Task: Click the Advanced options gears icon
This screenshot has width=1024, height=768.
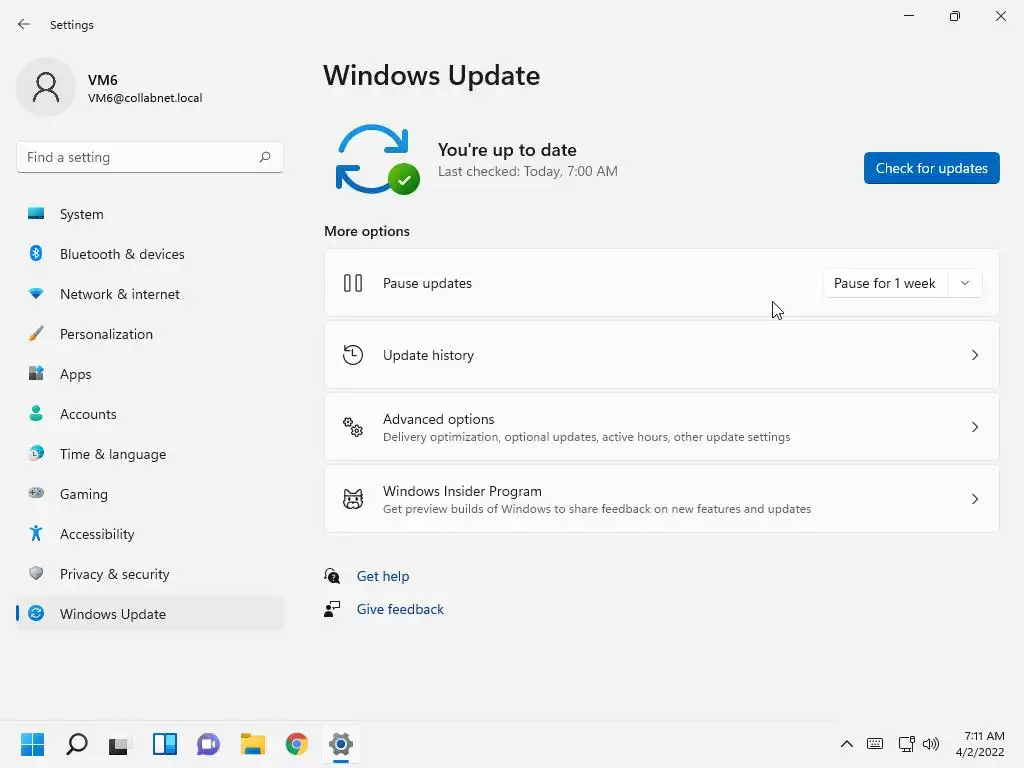Action: [x=353, y=427]
